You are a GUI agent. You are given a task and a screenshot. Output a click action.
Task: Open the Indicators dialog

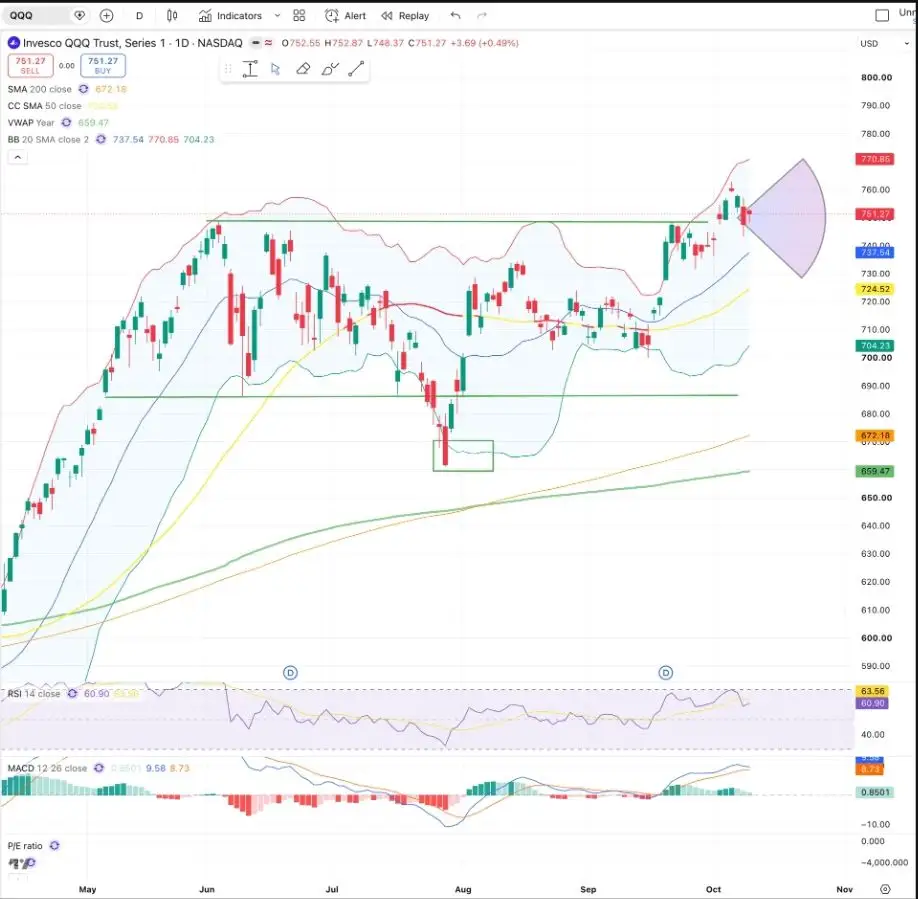[230, 16]
